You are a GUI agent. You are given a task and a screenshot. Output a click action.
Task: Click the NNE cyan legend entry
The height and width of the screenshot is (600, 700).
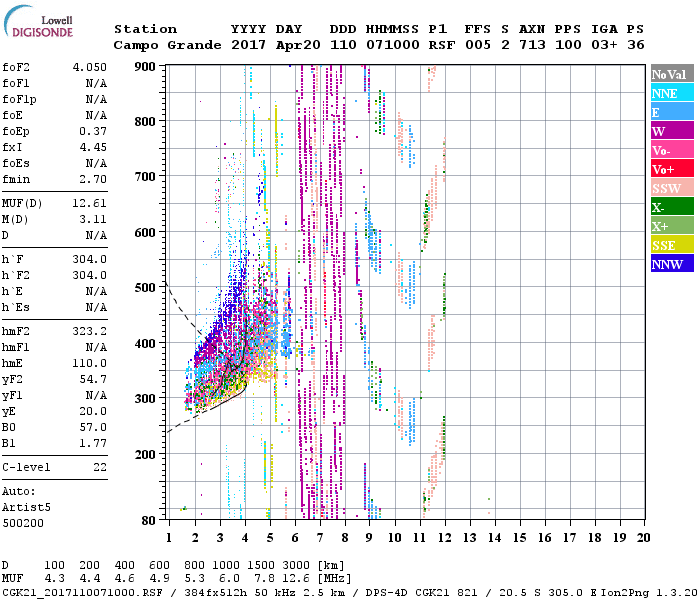pos(671,93)
